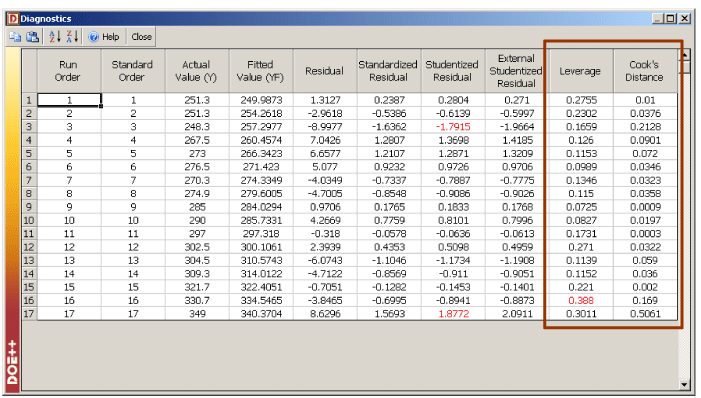Viewport: 701px width, 398px height.
Task: Open Help from the toolbar
Action: coord(104,37)
